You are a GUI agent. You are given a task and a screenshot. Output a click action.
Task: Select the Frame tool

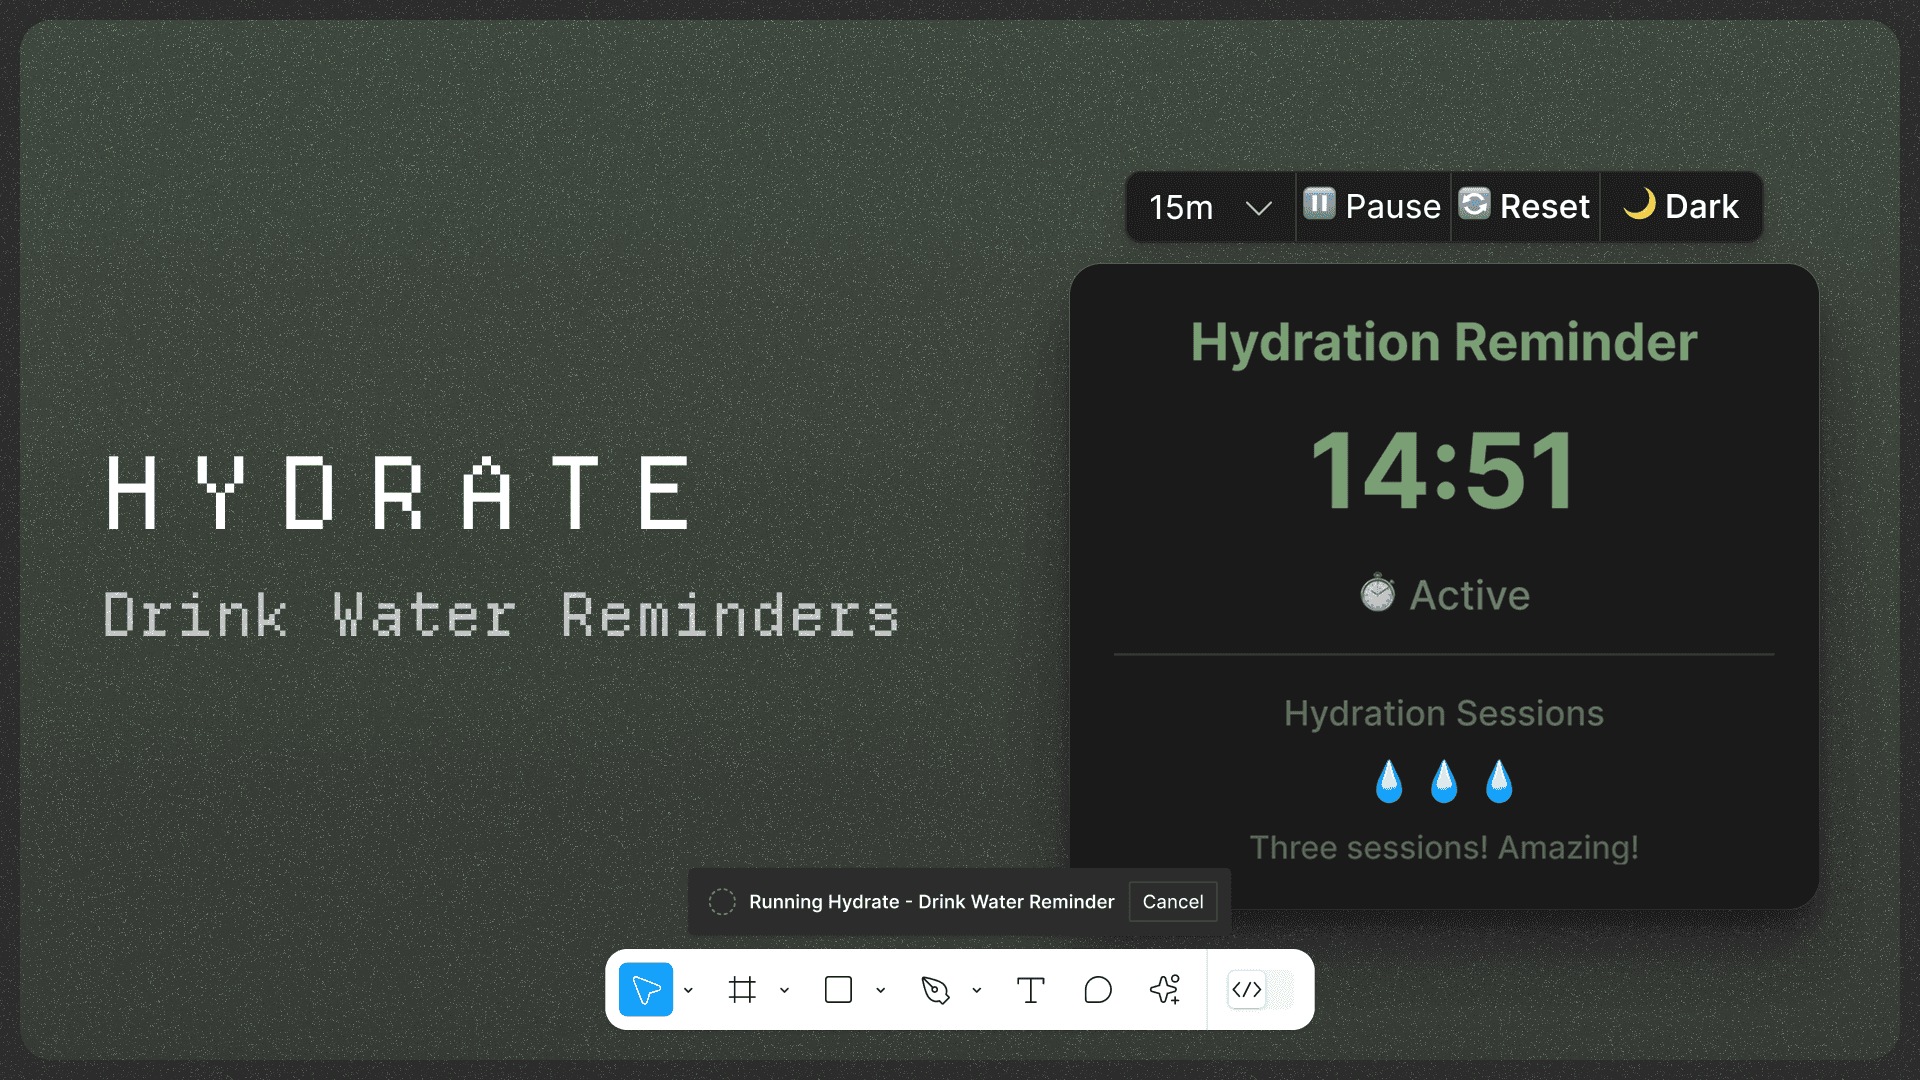742,990
